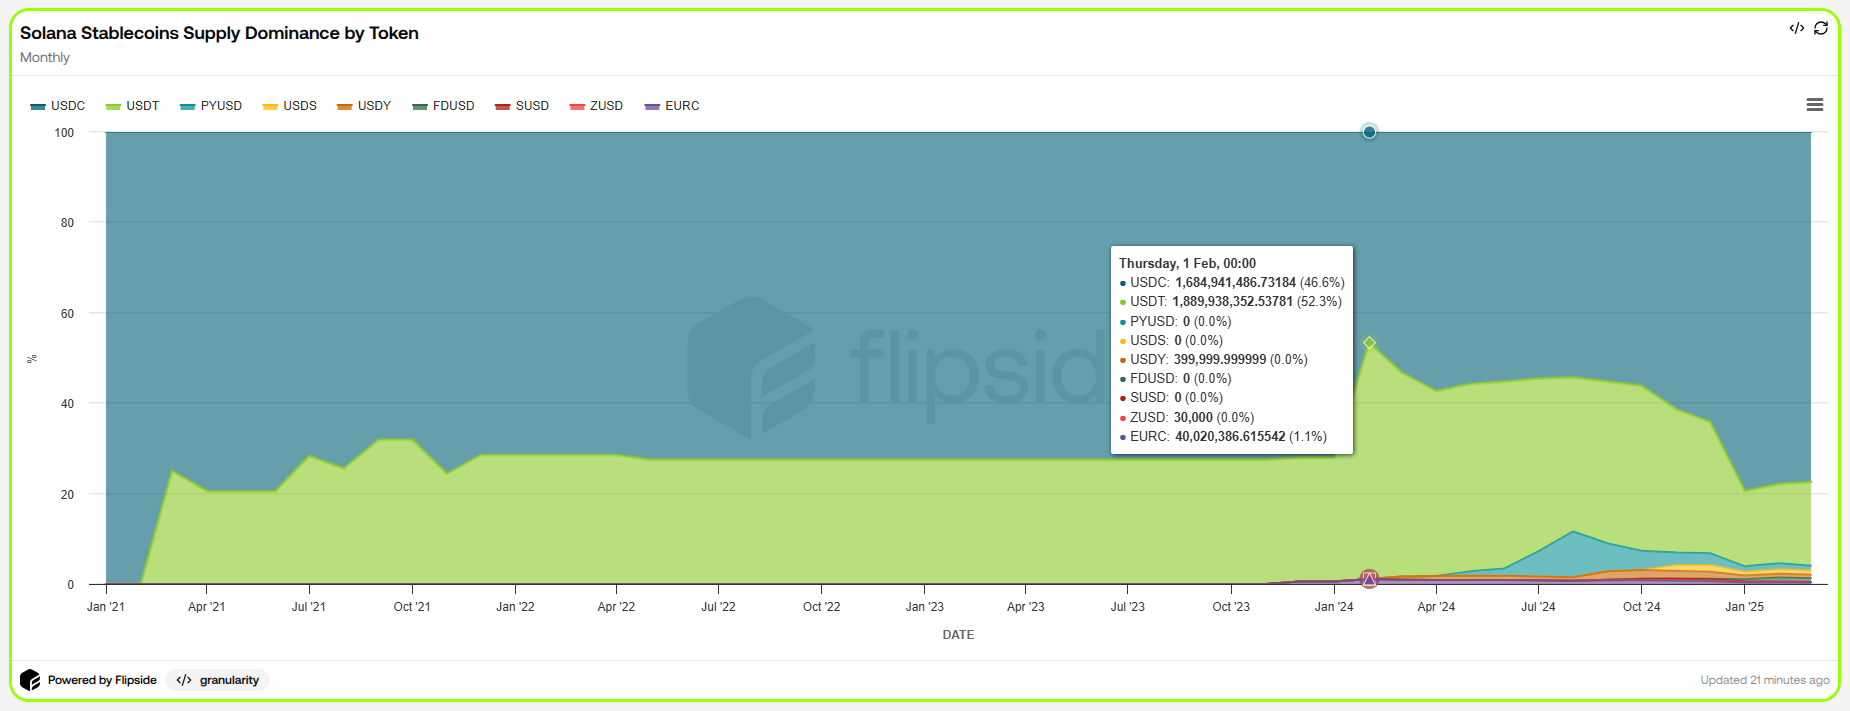1850x711 pixels.
Task: Click the Powered by Flipside link
Action: pos(102,680)
